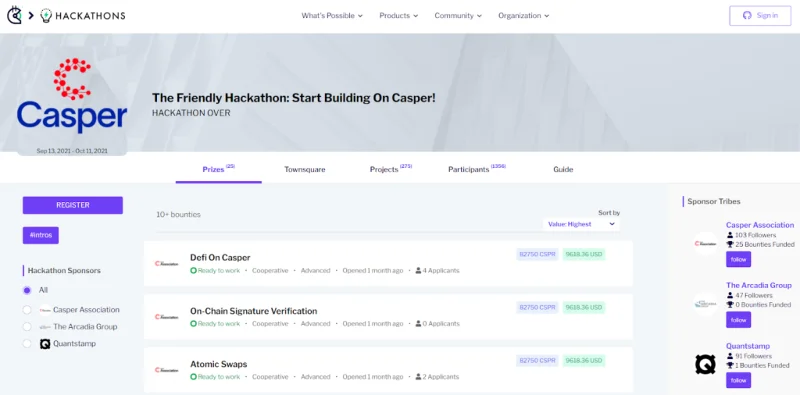Open the On-Chain Signature Verification bounty
This screenshot has height=395, width=800.
254,311
